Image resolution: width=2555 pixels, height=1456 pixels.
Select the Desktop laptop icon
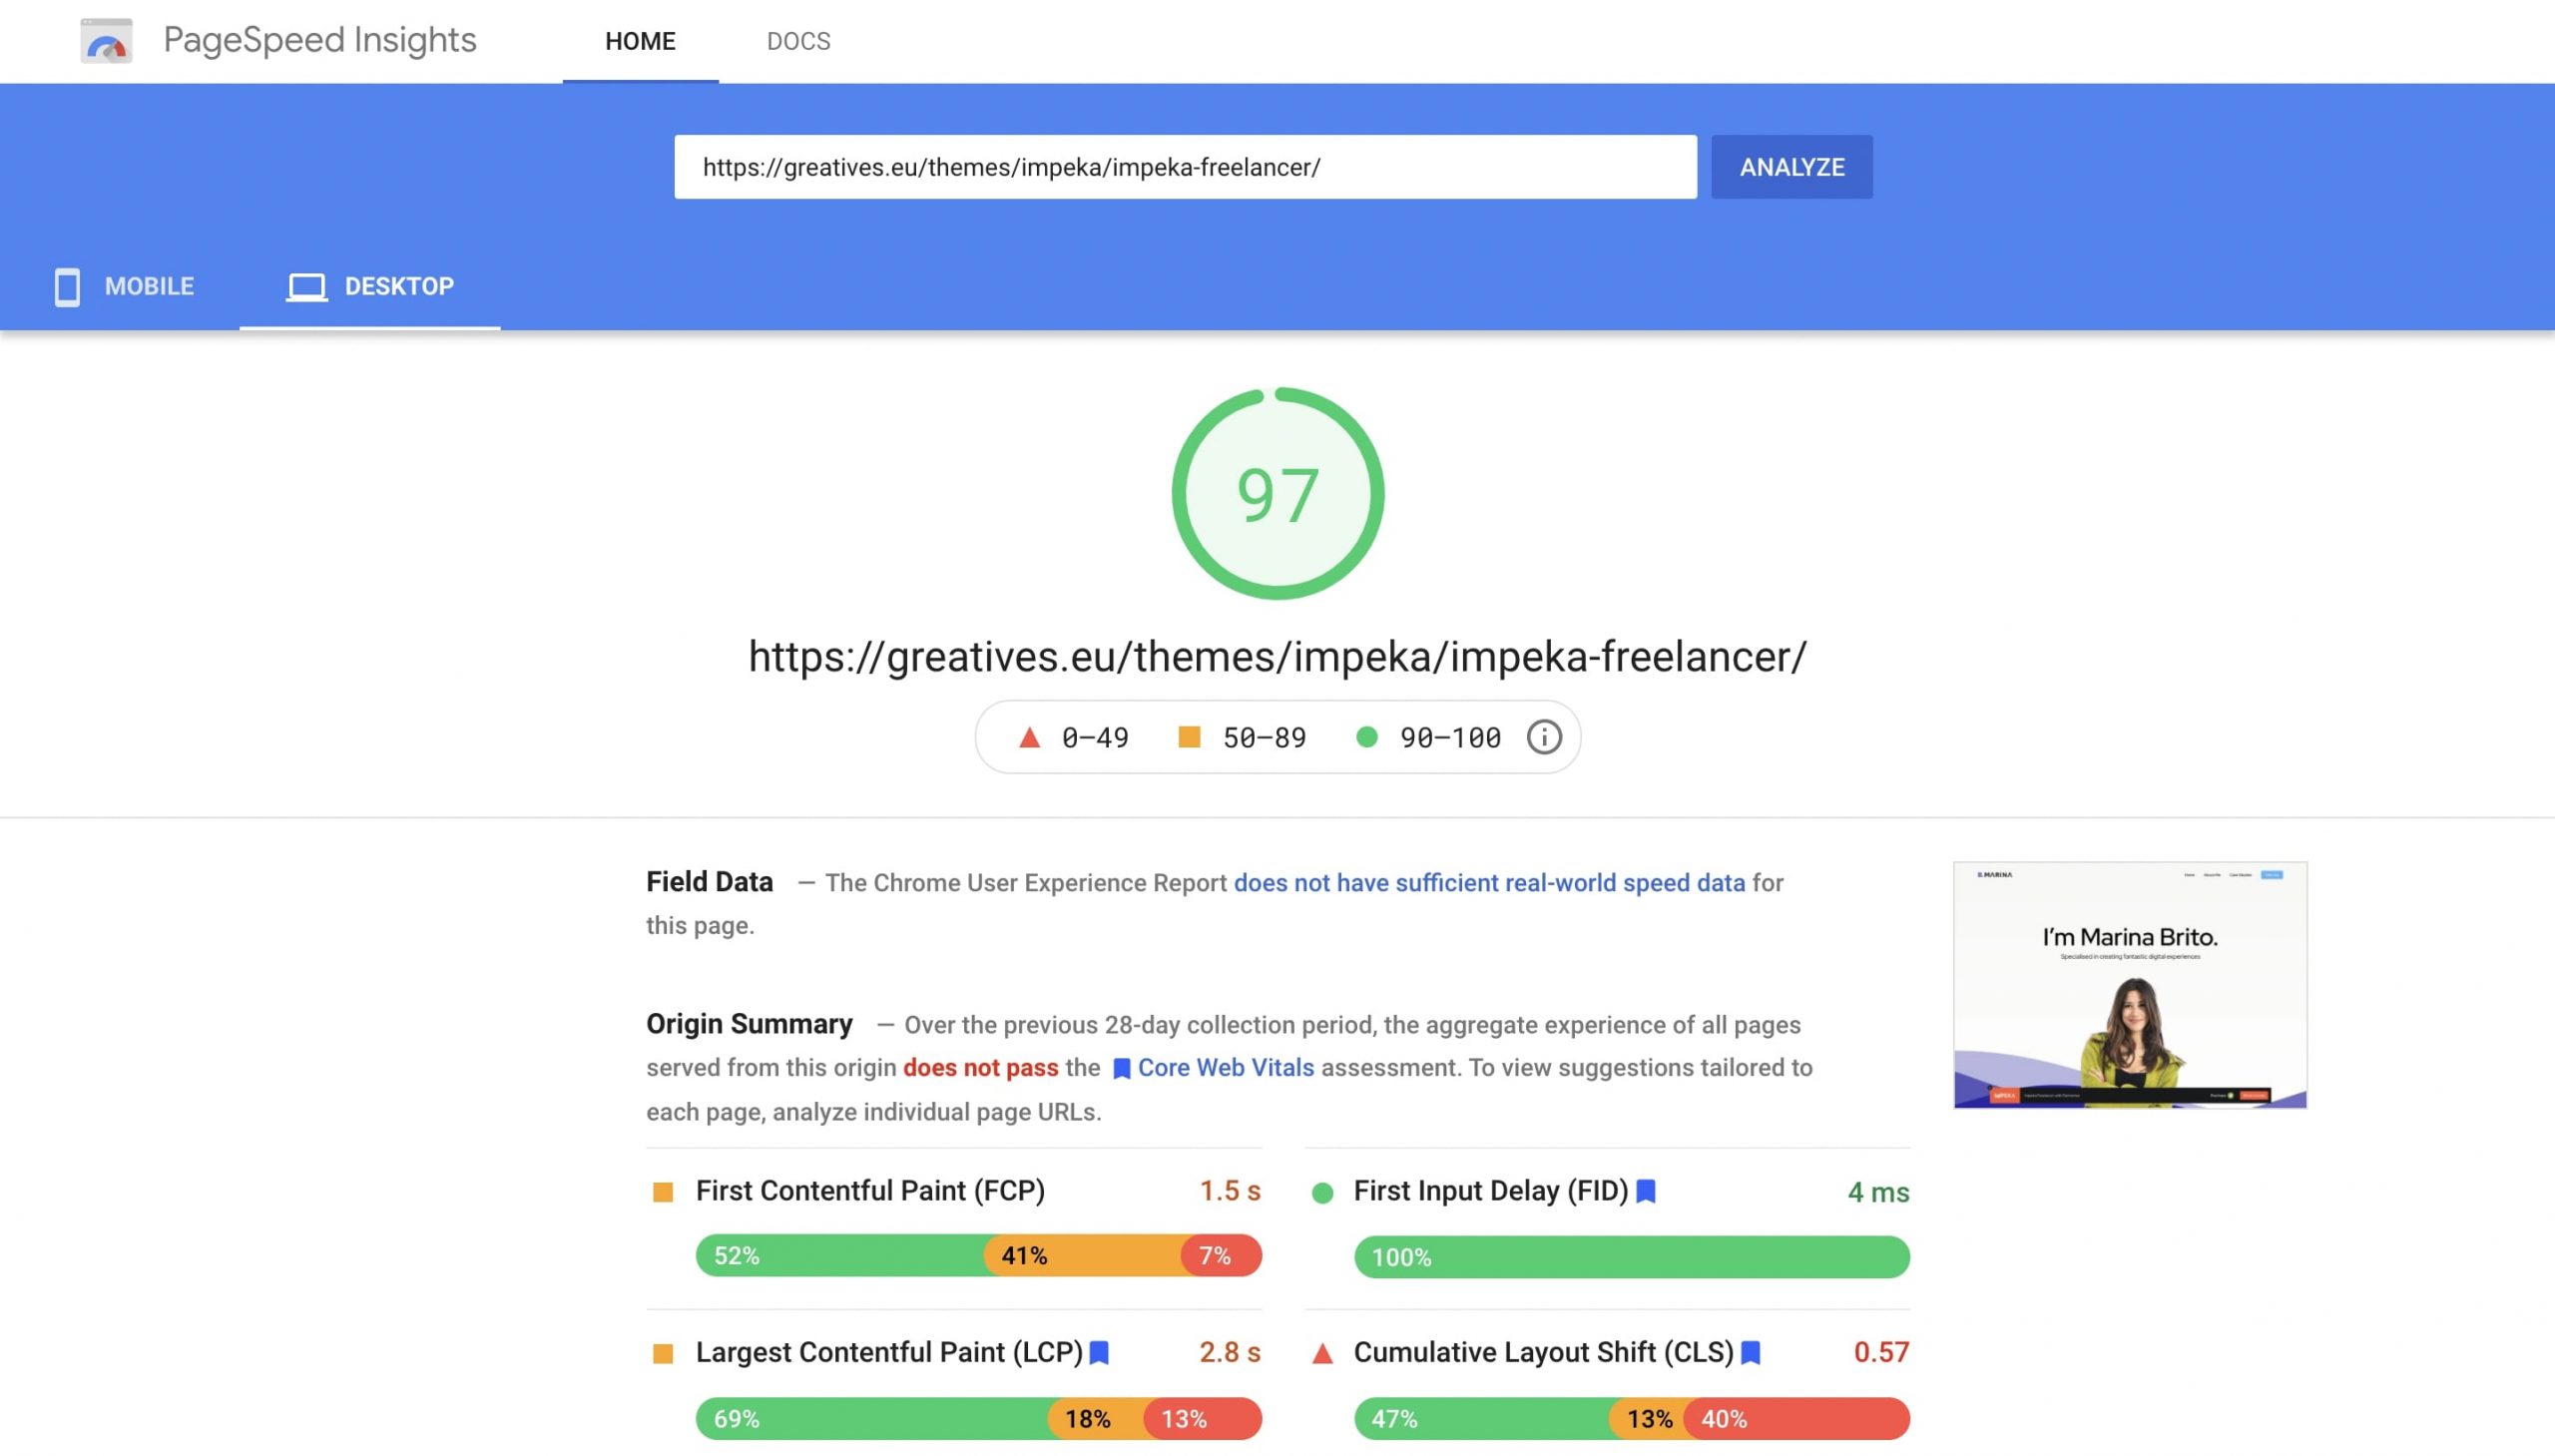(305, 287)
